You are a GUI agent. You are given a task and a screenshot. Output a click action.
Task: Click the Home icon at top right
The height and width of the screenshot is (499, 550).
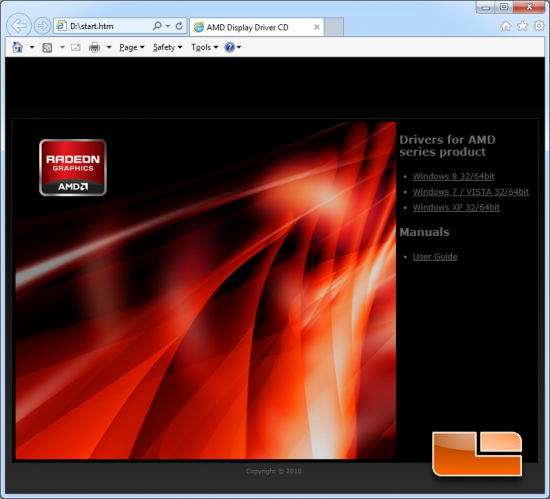coord(506,26)
